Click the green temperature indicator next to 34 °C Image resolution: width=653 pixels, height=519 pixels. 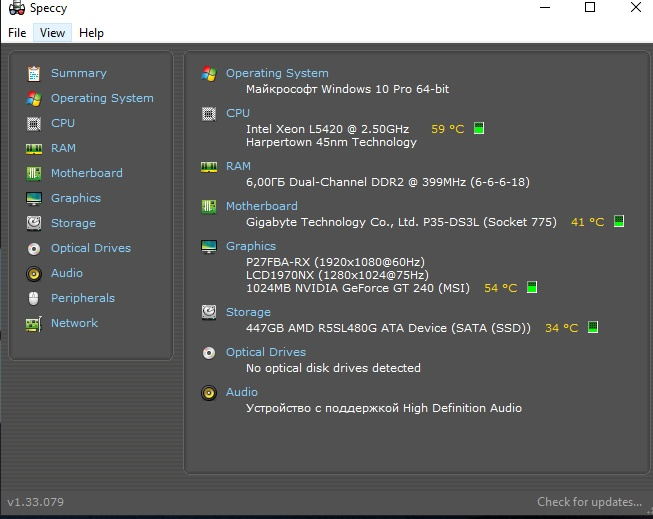tap(593, 327)
